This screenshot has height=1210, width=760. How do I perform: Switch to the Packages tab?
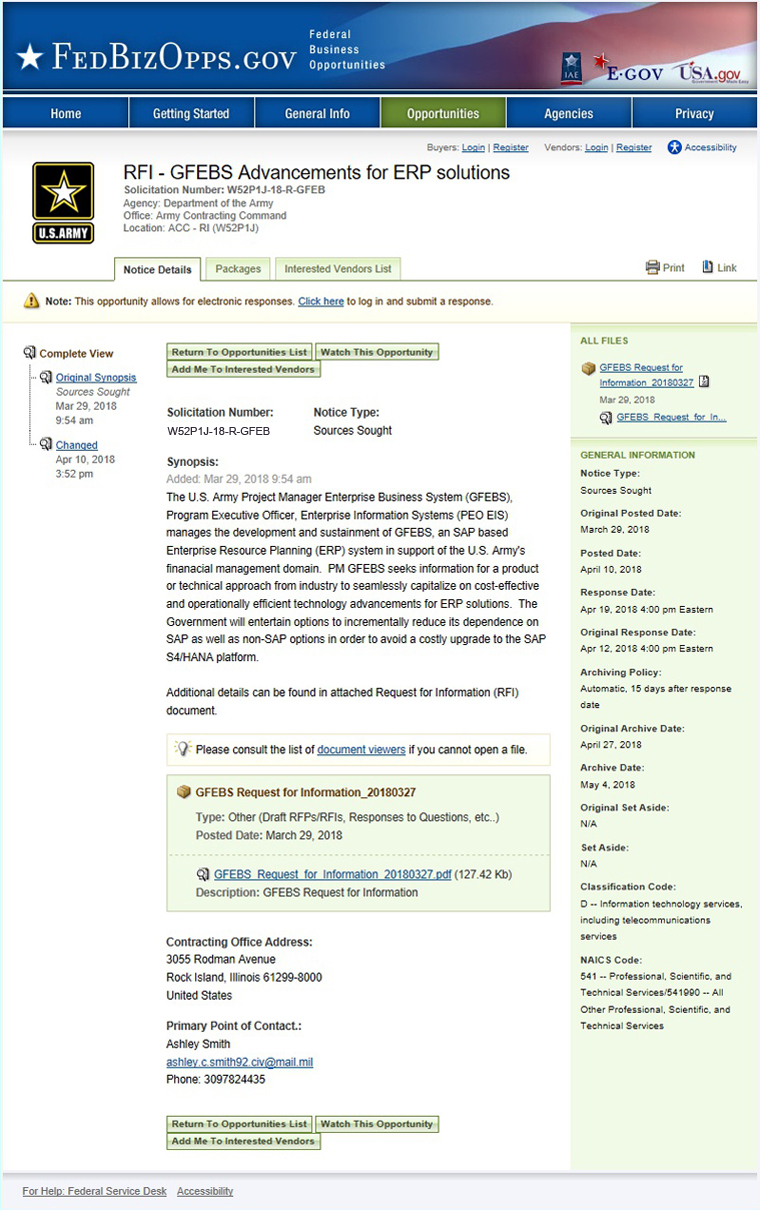(x=238, y=269)
